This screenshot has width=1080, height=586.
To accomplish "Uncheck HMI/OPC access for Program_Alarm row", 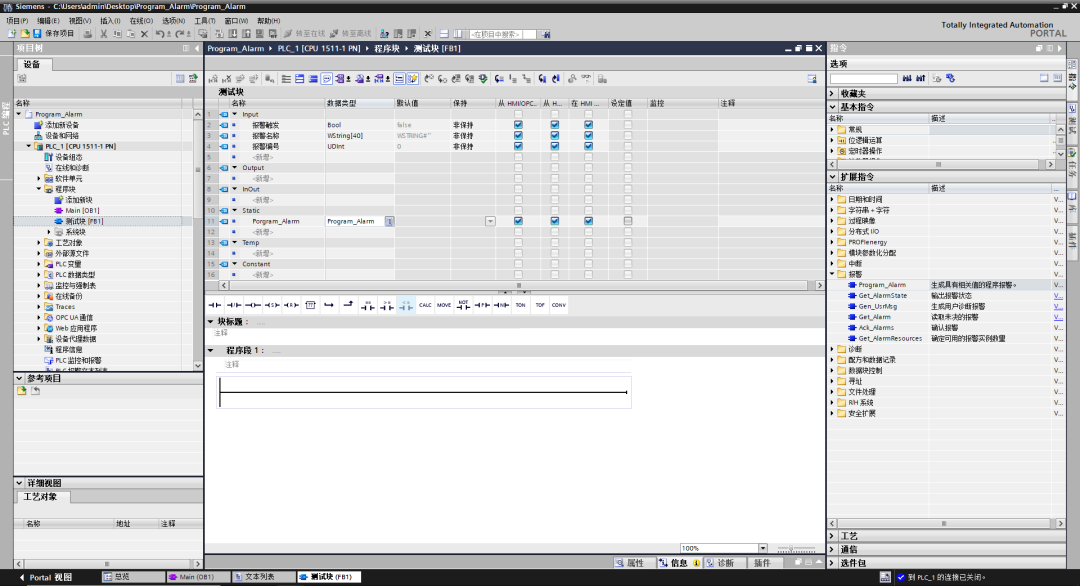I will (x=518, y=221).
